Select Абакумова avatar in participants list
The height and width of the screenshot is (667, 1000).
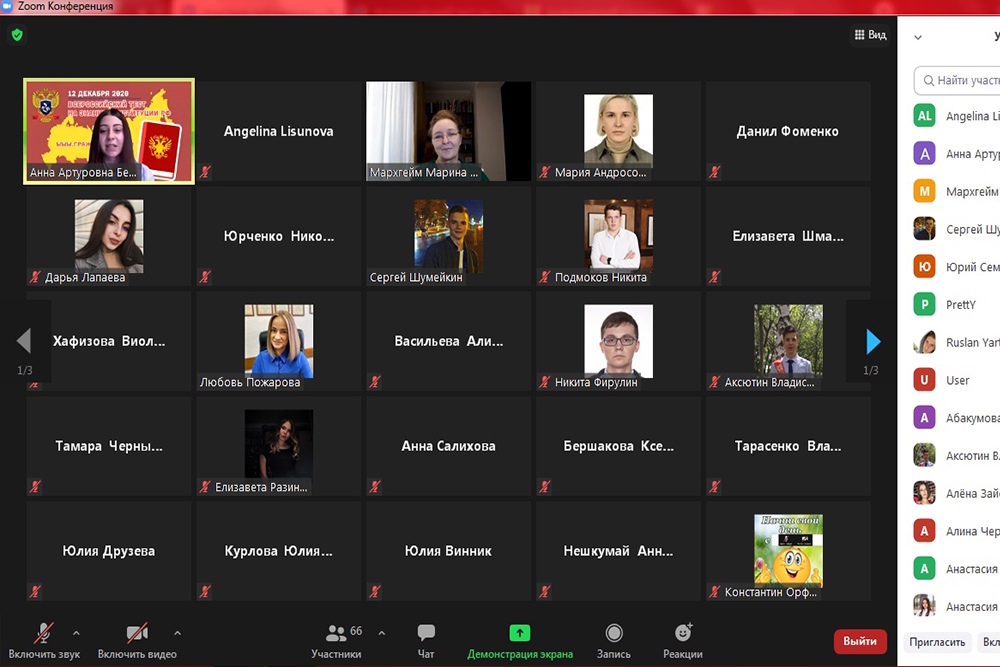[x=925, y=418]
